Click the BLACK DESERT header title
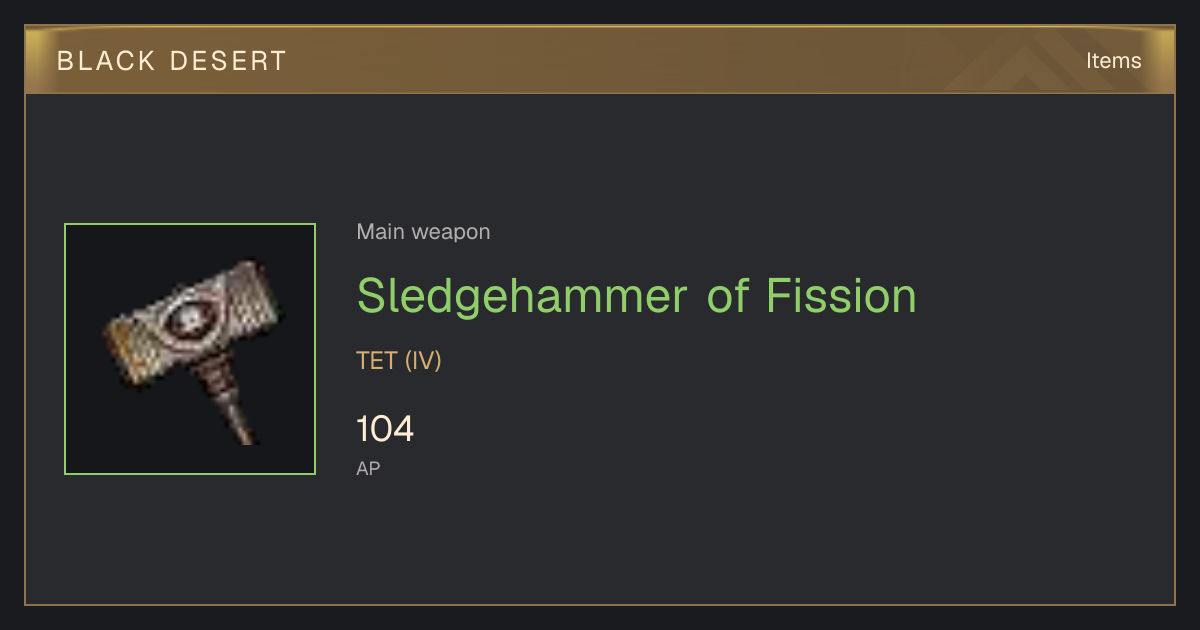Viewport: 1200px width, 630px height. pos(172,61)
